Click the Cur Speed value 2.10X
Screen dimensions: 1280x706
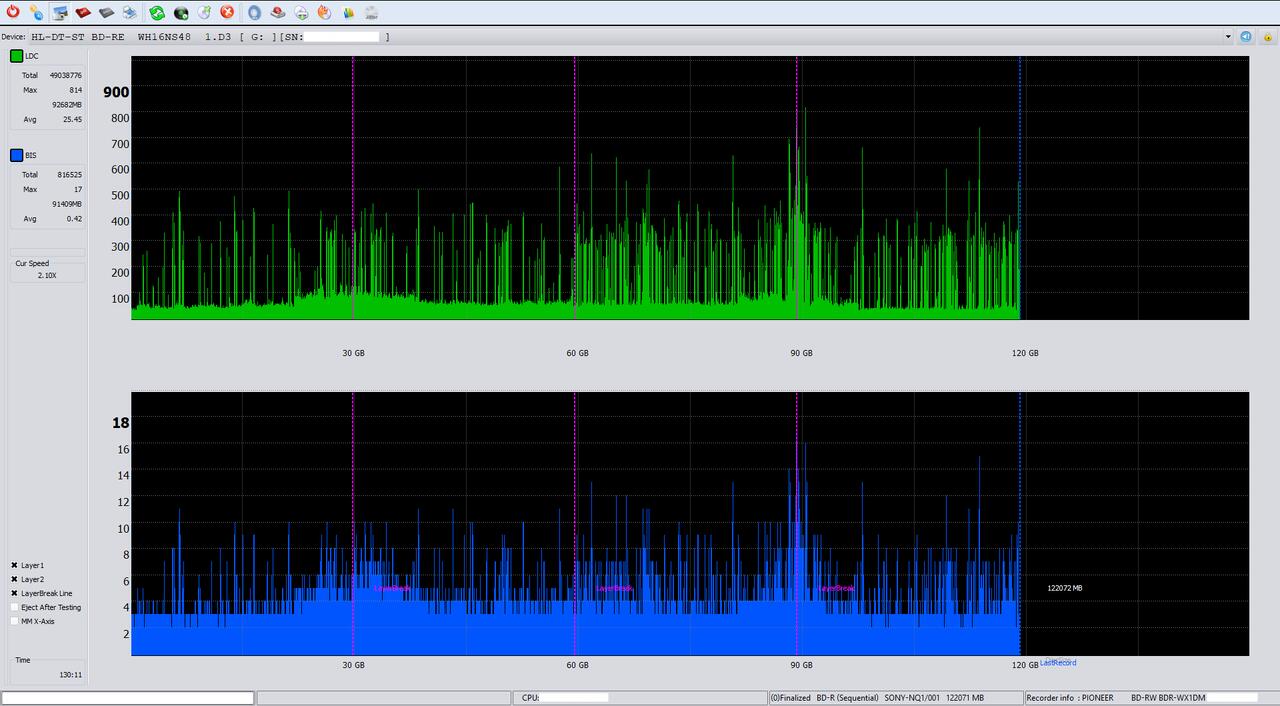(47, 275)
